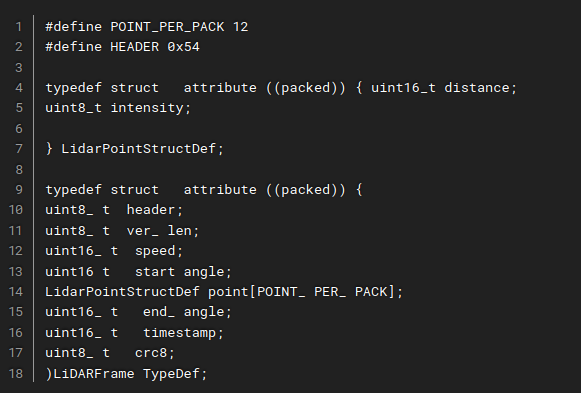Viewport: 581px width, 393px height.
Task: Click the speed field on line 12
Action: point(155,251)
